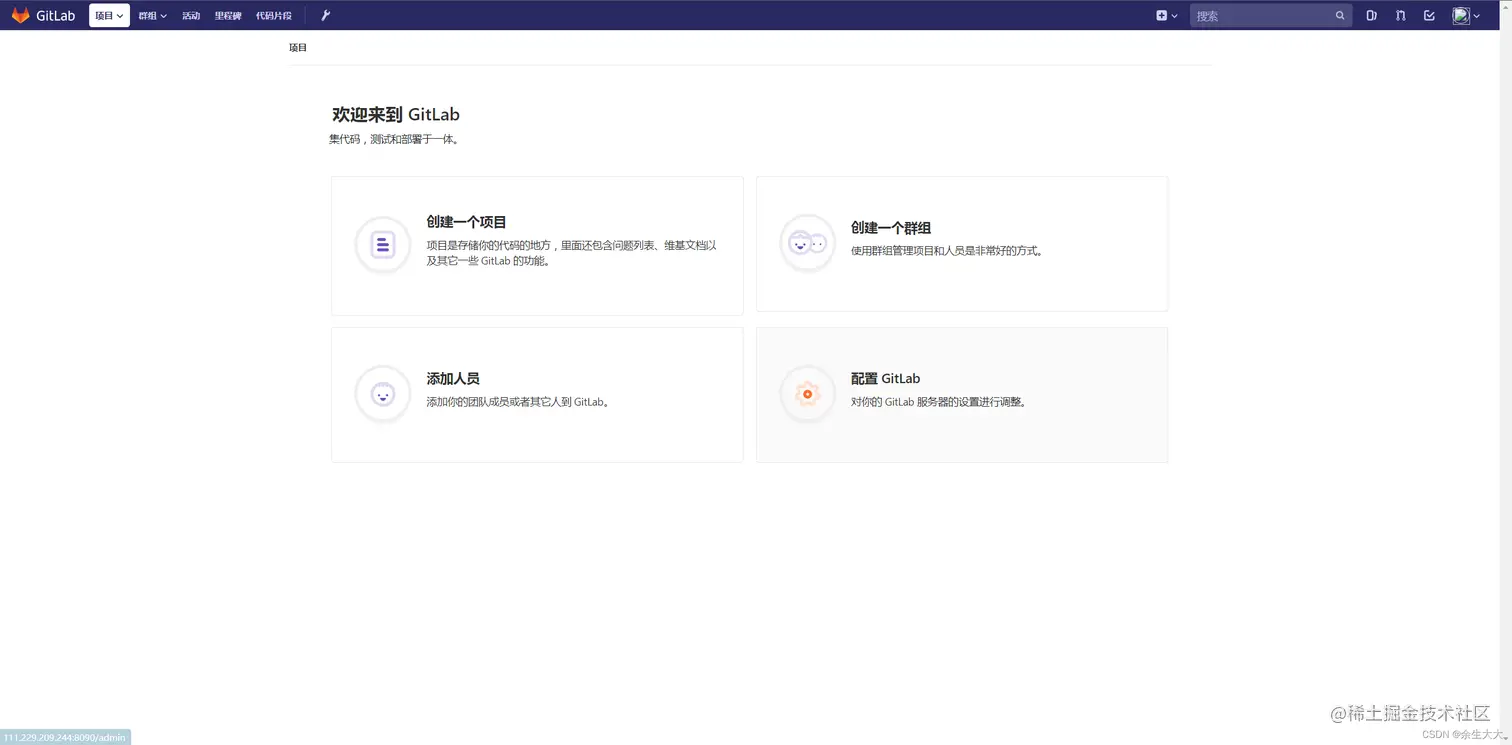
Task: Click the 创建一个群组 card title
Action: 891,228
